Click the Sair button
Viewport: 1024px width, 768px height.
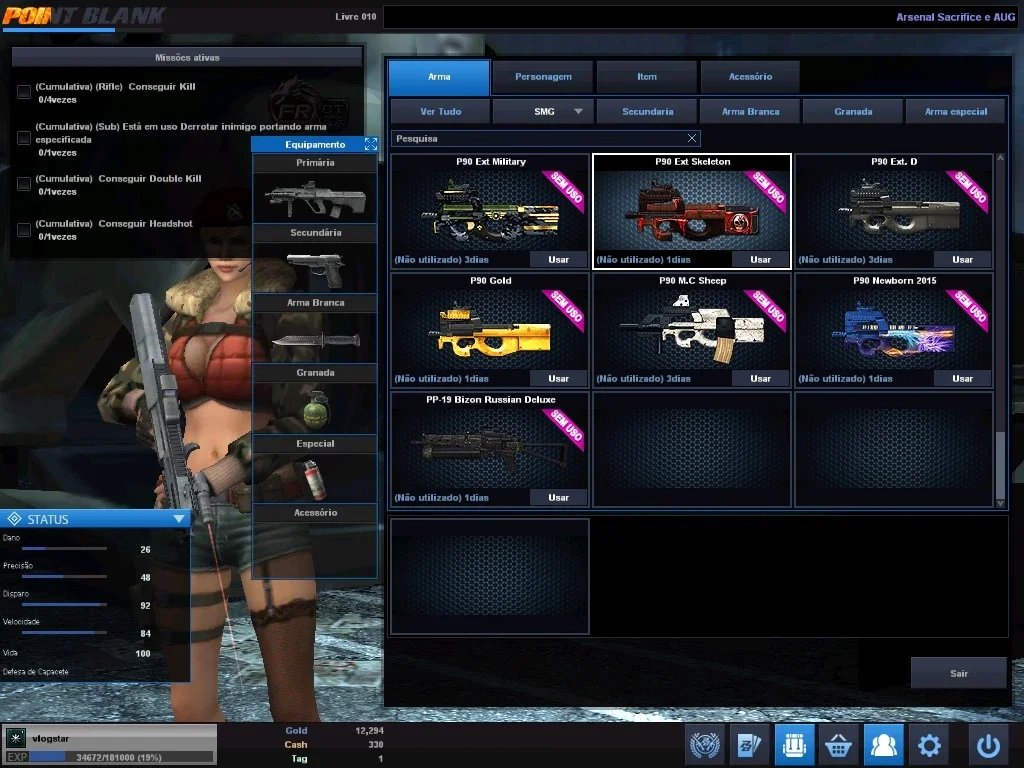959,673
